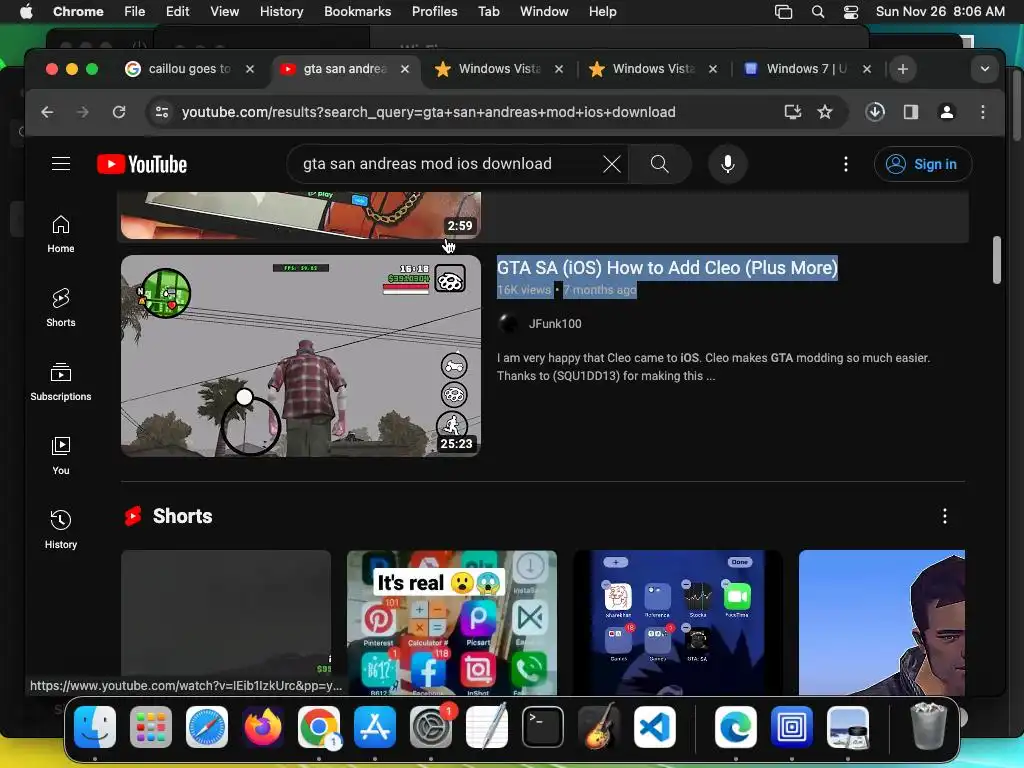This screenshot has width=1024, height=768.
Task: Click the Chrome address bar URL
Action: coord(428,112)
